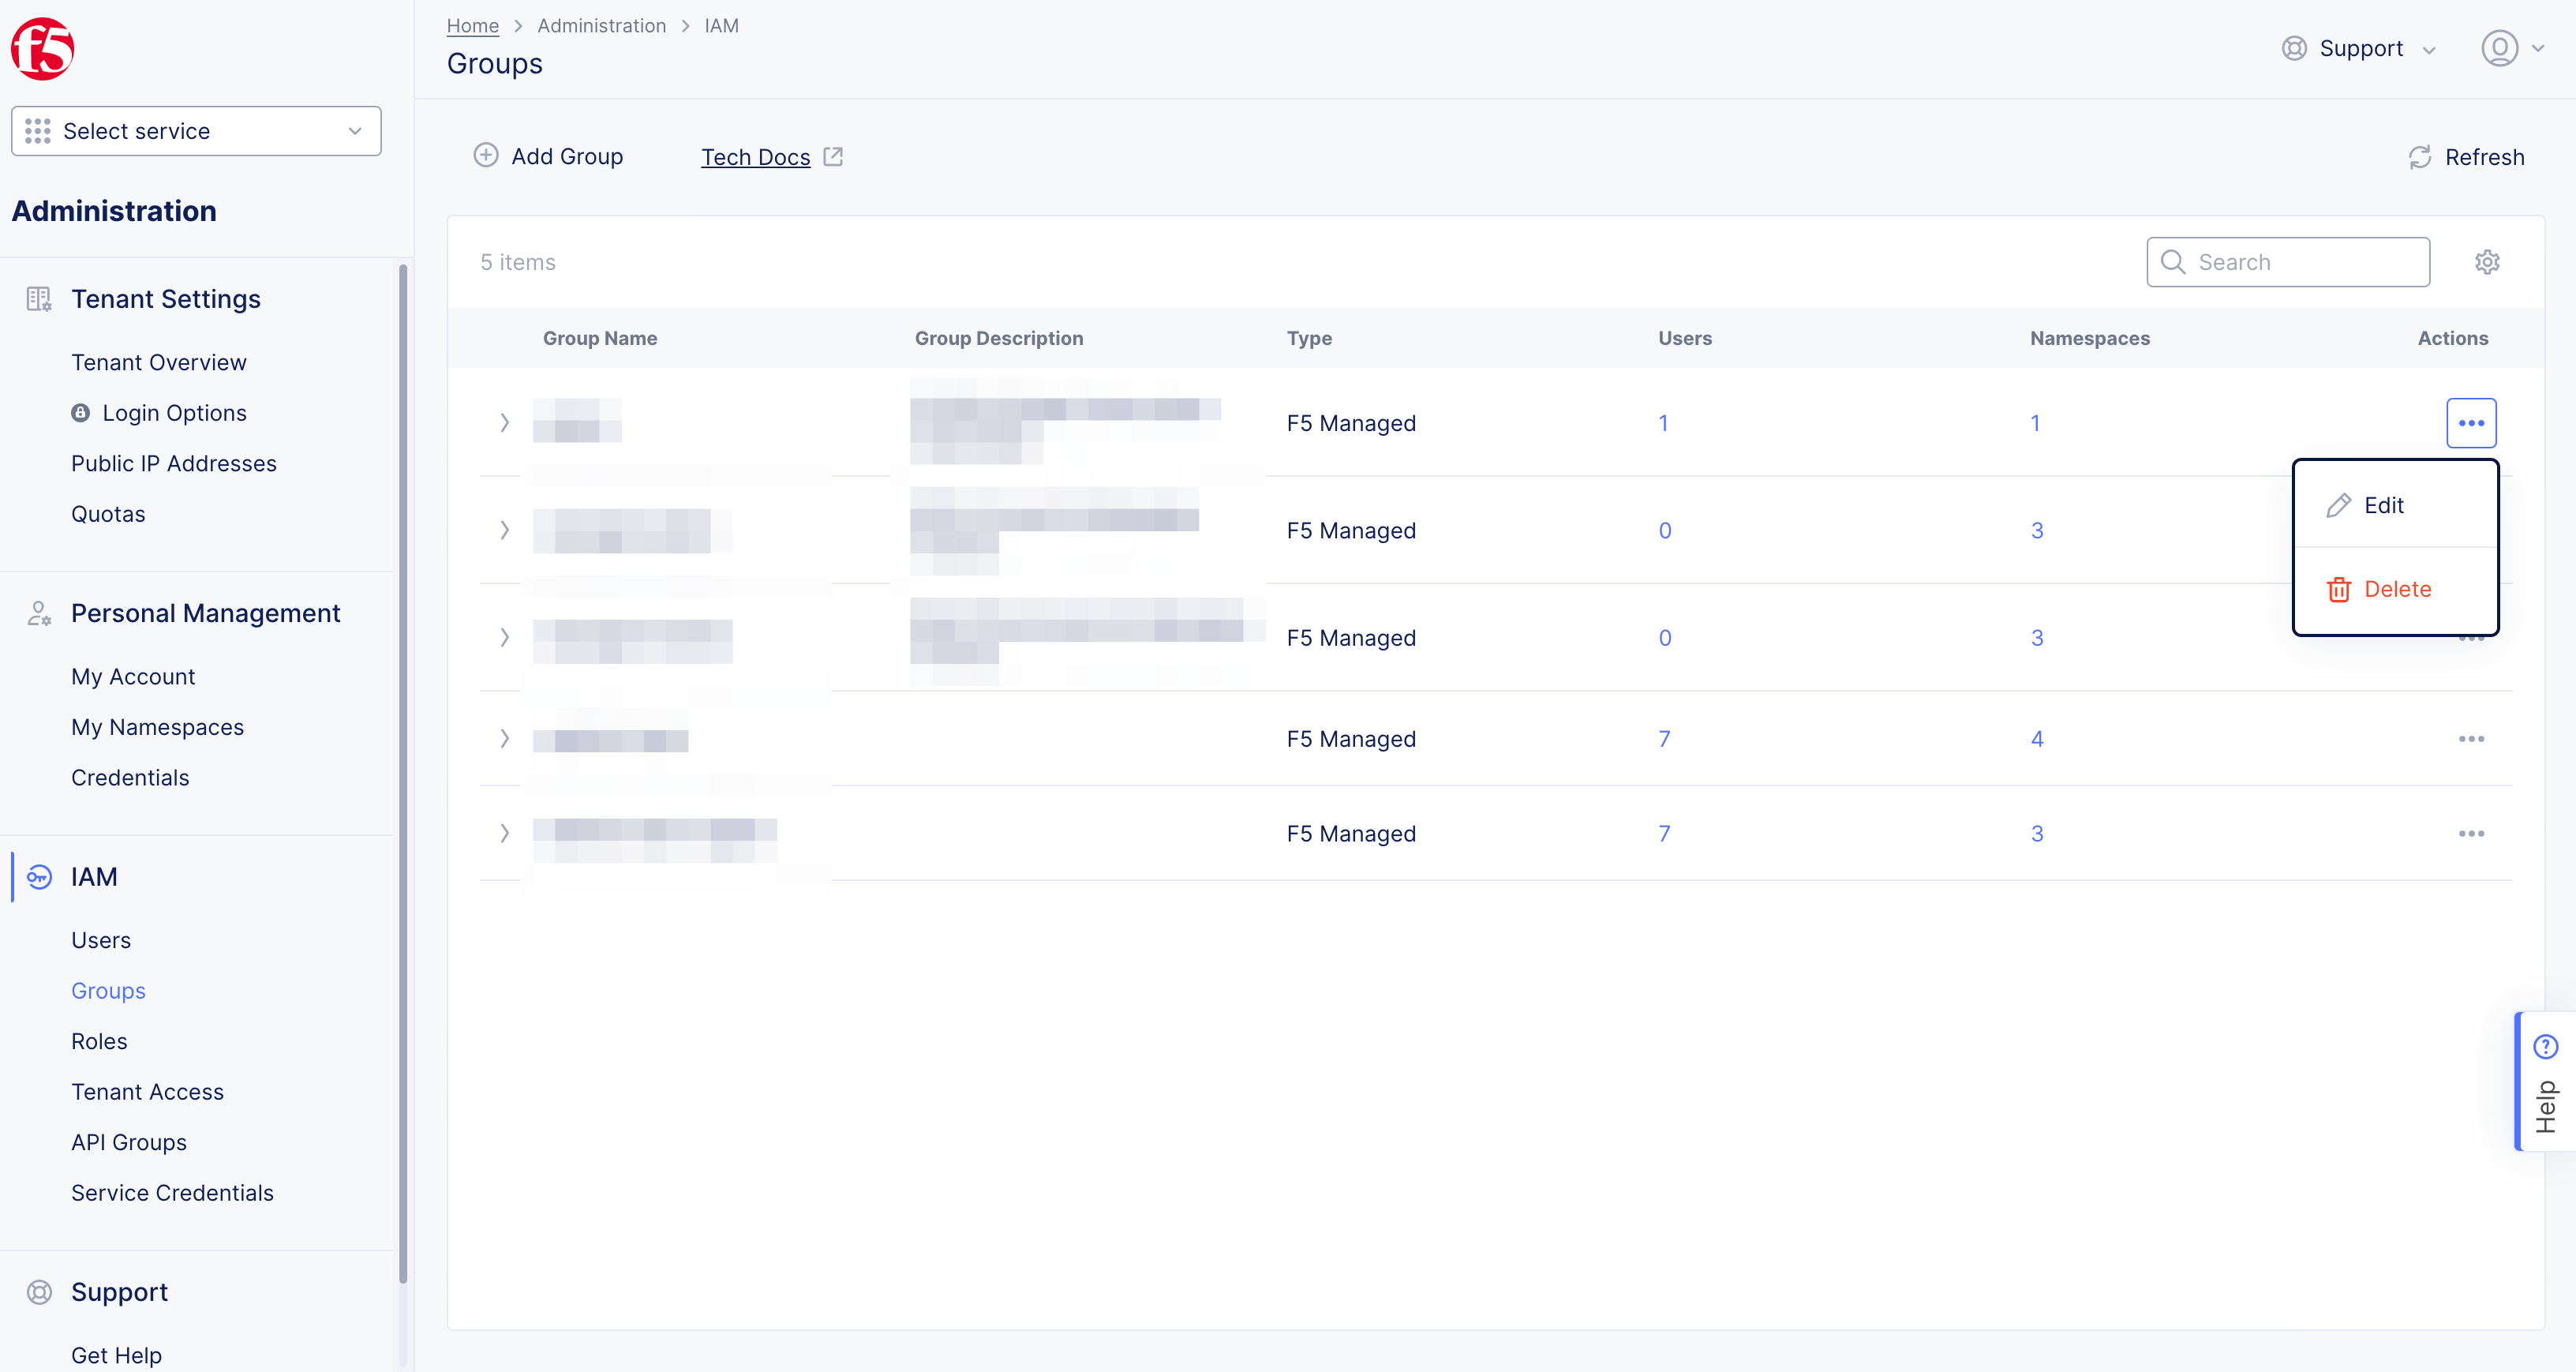Image resolution: width=2576 pixels, height=1372 pixels.
Task: Open the table column settings gear icon
Action: click(2488, 261)
